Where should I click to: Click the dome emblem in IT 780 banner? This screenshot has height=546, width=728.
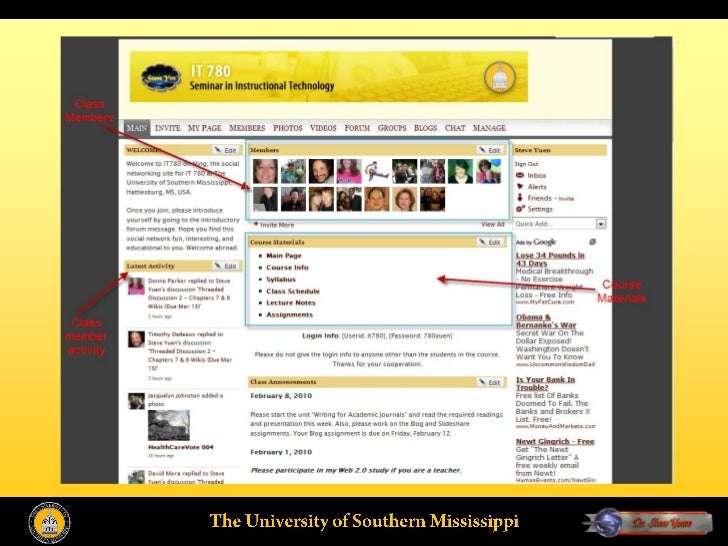500,77
